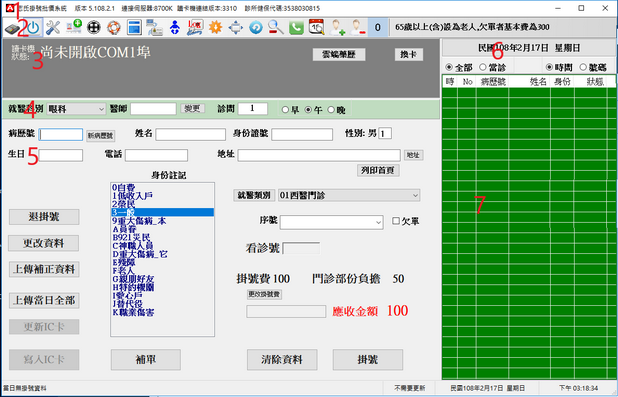The width and height of the screenshot is (618, 397).
Task: Click the counter box showing 0 in toolbar
Action: [x=378, y=27]
